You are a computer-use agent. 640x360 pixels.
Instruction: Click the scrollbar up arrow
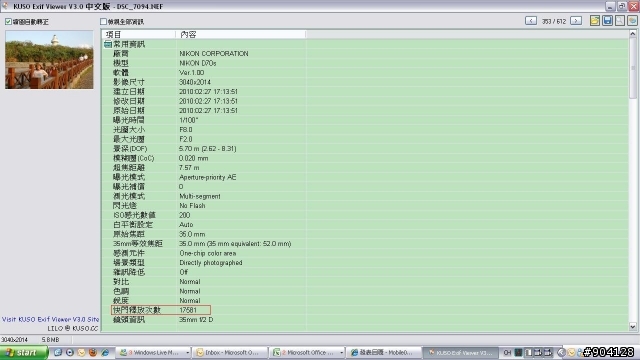[633, 34]
